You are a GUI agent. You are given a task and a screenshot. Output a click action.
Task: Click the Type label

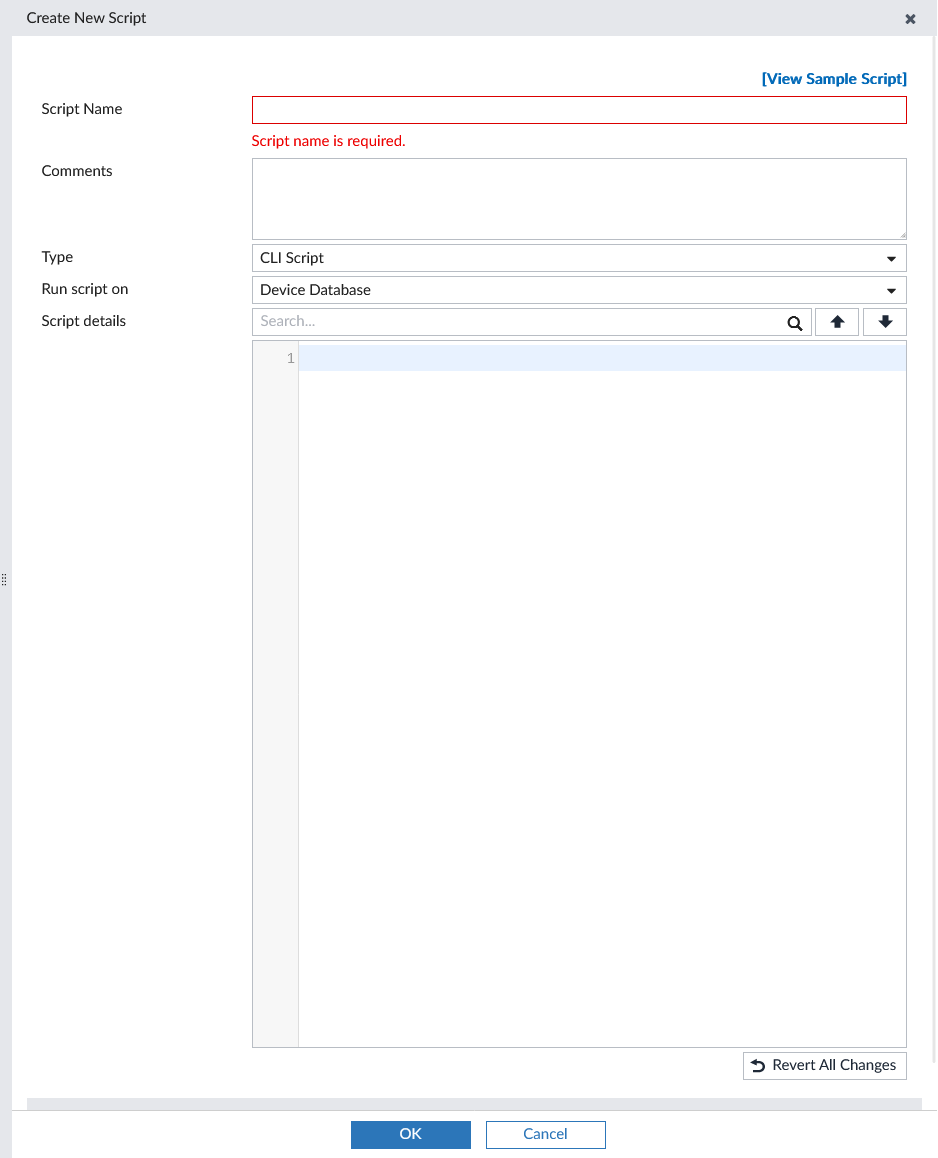[x=57, y=257]
